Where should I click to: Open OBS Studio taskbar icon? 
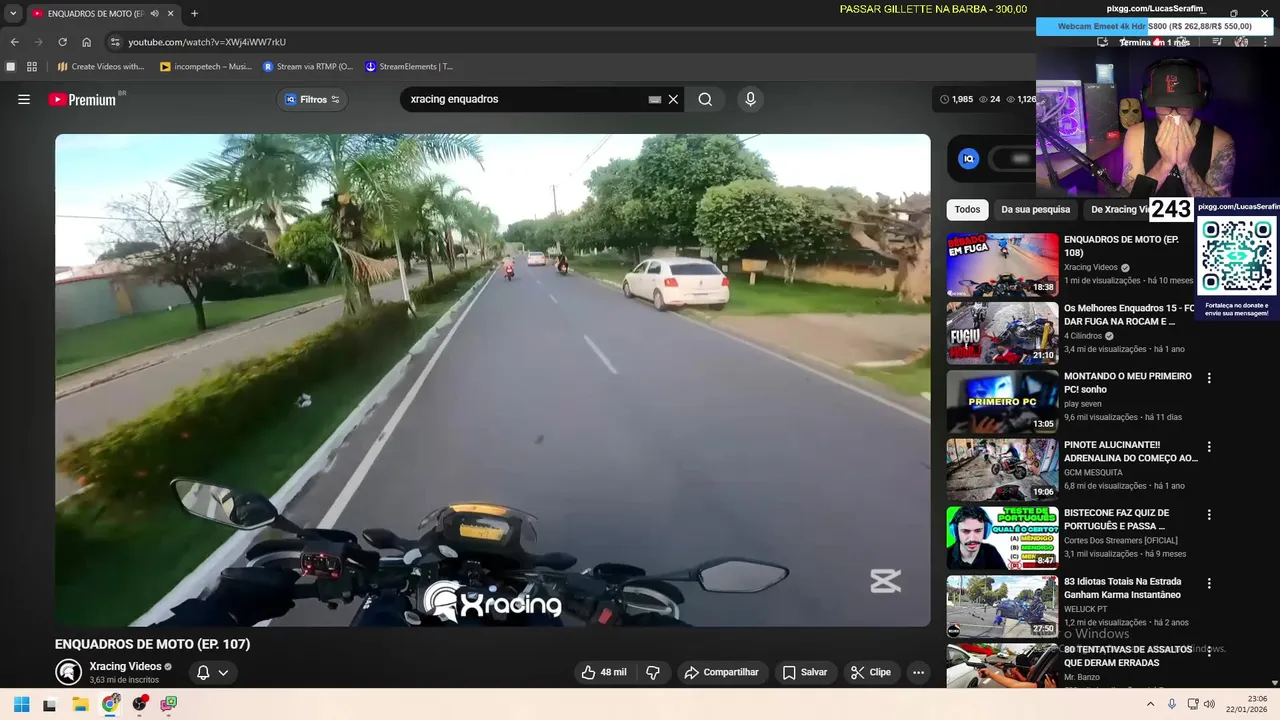140,704
